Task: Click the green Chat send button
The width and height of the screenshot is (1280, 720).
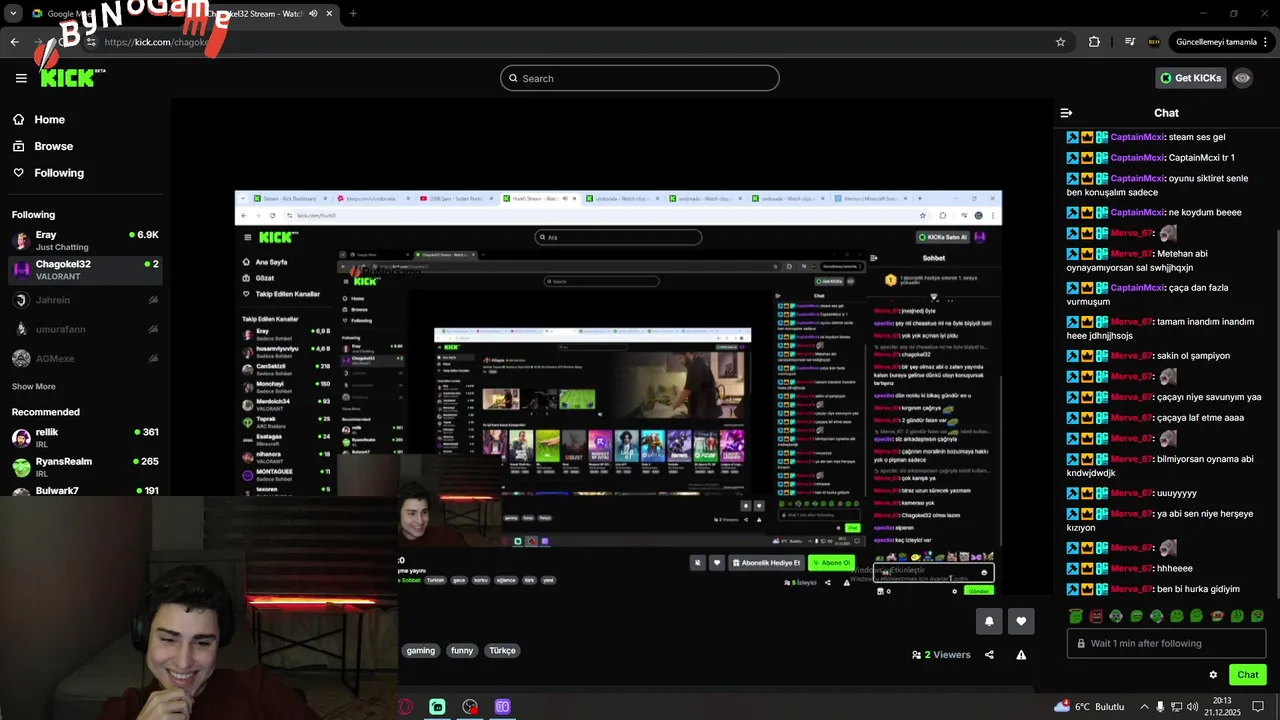Action: [x=1248, y=675]
